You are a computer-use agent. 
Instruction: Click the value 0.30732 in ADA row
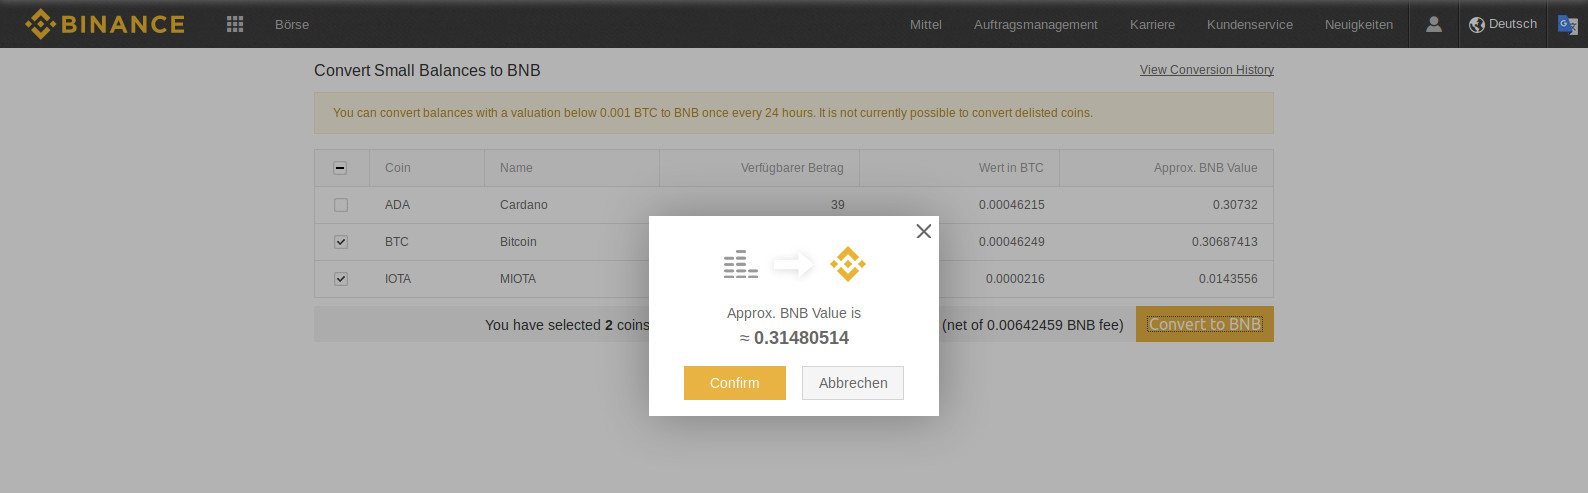coord(1235,205)
